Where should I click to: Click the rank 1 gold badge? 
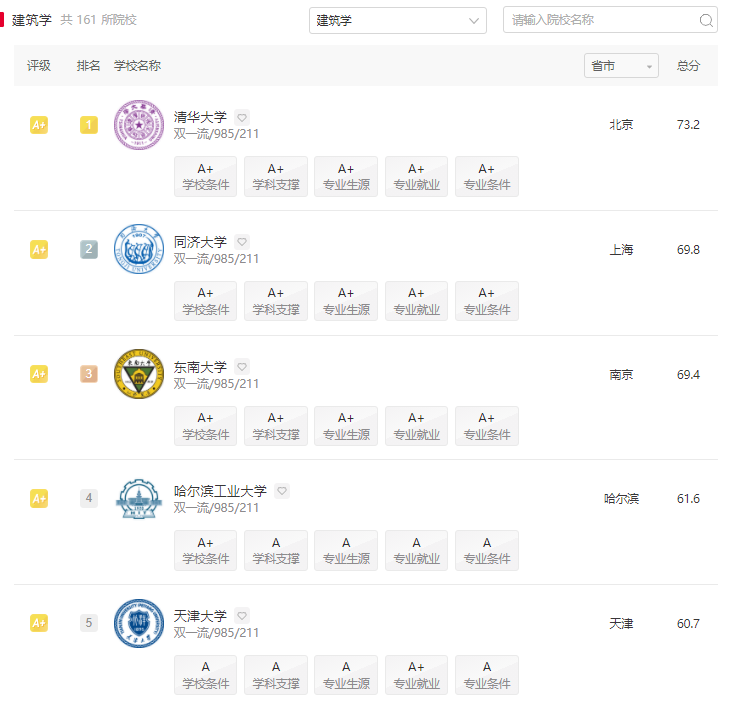(x=89, y=125)
